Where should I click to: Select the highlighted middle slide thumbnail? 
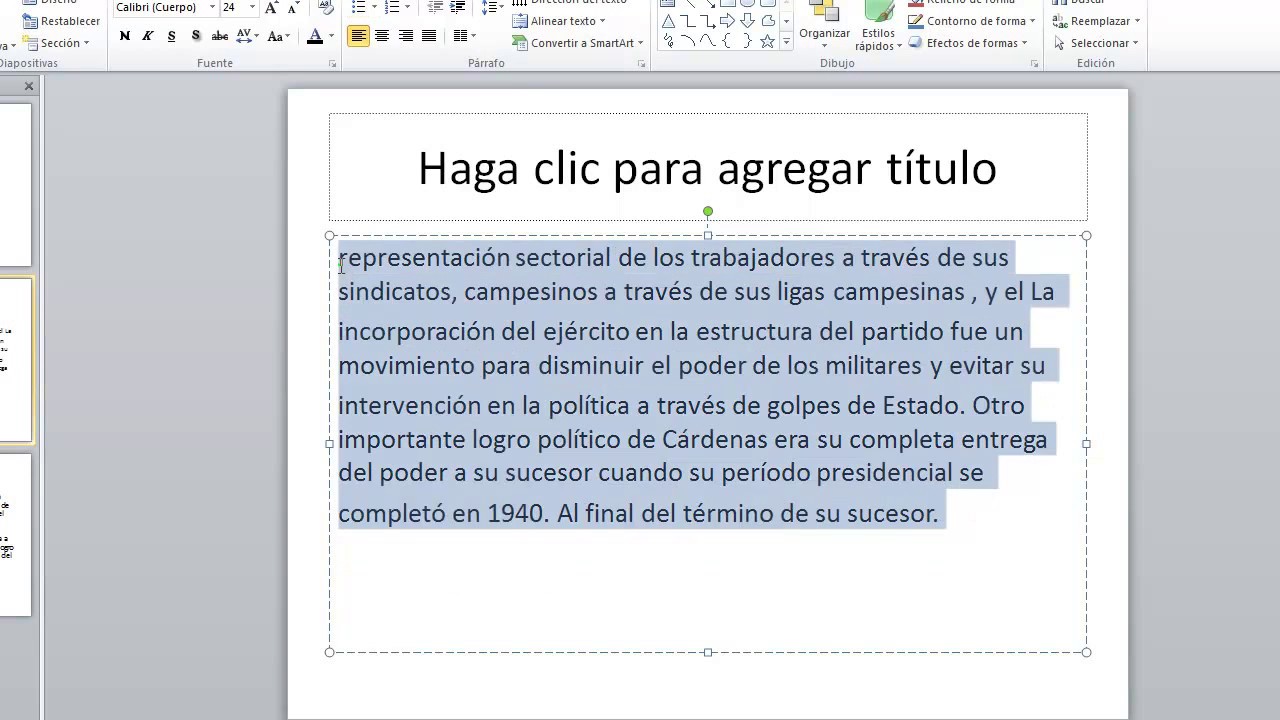[x=15, y=360]
